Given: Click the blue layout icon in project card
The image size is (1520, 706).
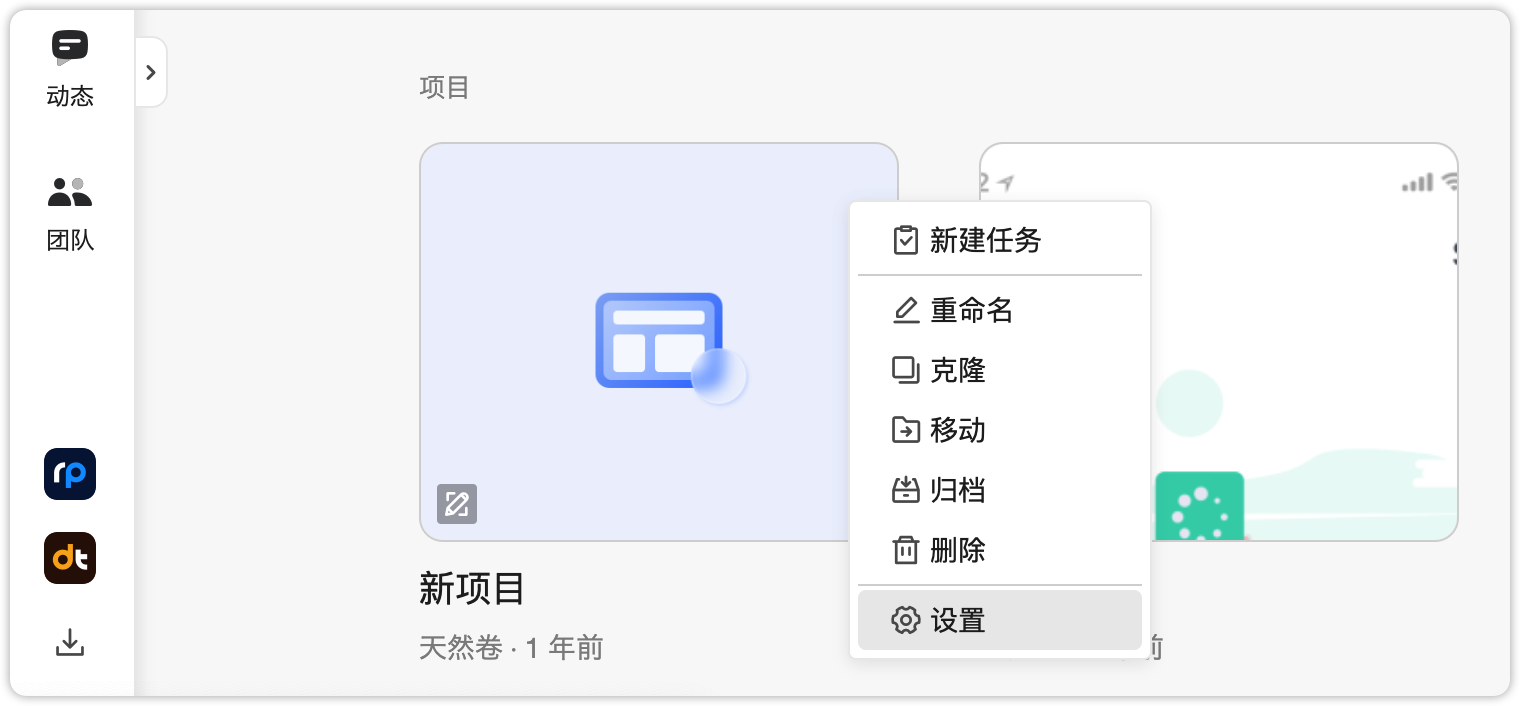Looking at the screenshot, I should point(660,342).
